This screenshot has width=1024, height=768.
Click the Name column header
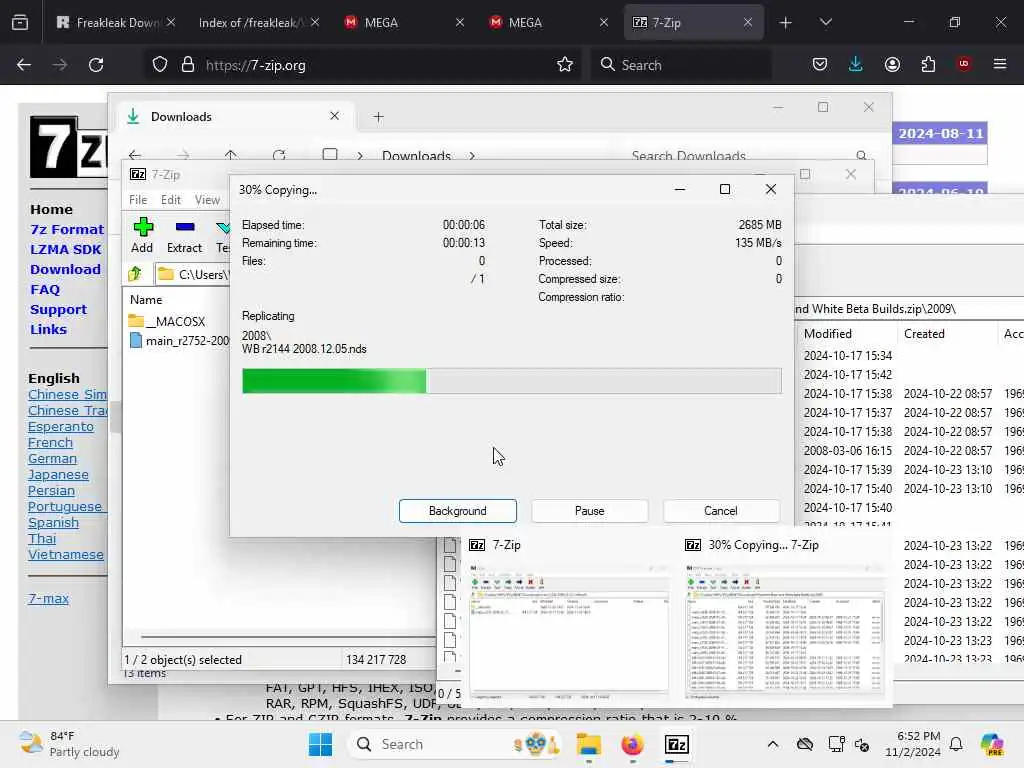point(146,300)
